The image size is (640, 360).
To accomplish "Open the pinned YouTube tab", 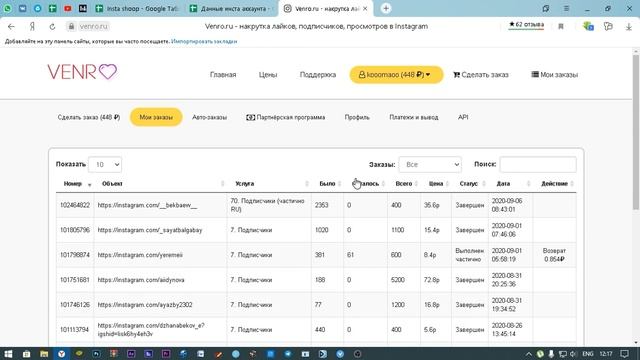I will tap(68, 8).
